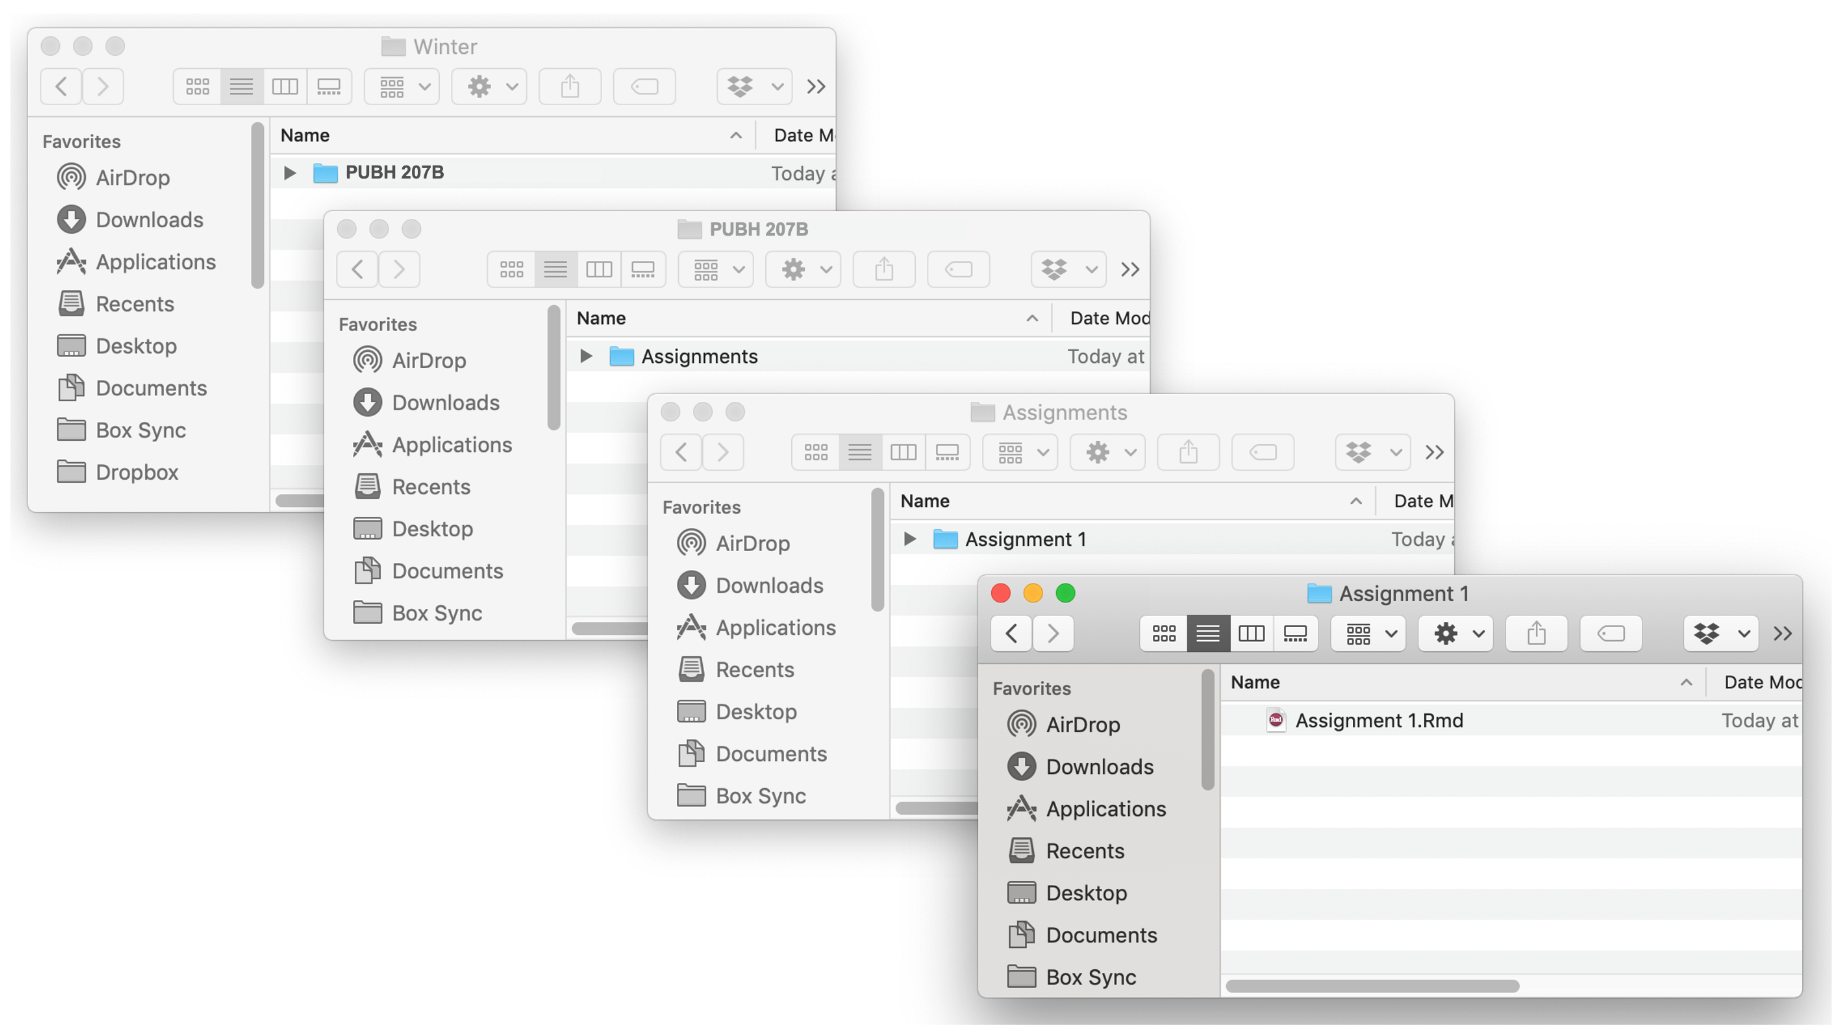Show more toolbar items in Assignment 1 window
Image resolution: width=1848 pixels, height=1036 pixels.
(x=1783, y=634)
